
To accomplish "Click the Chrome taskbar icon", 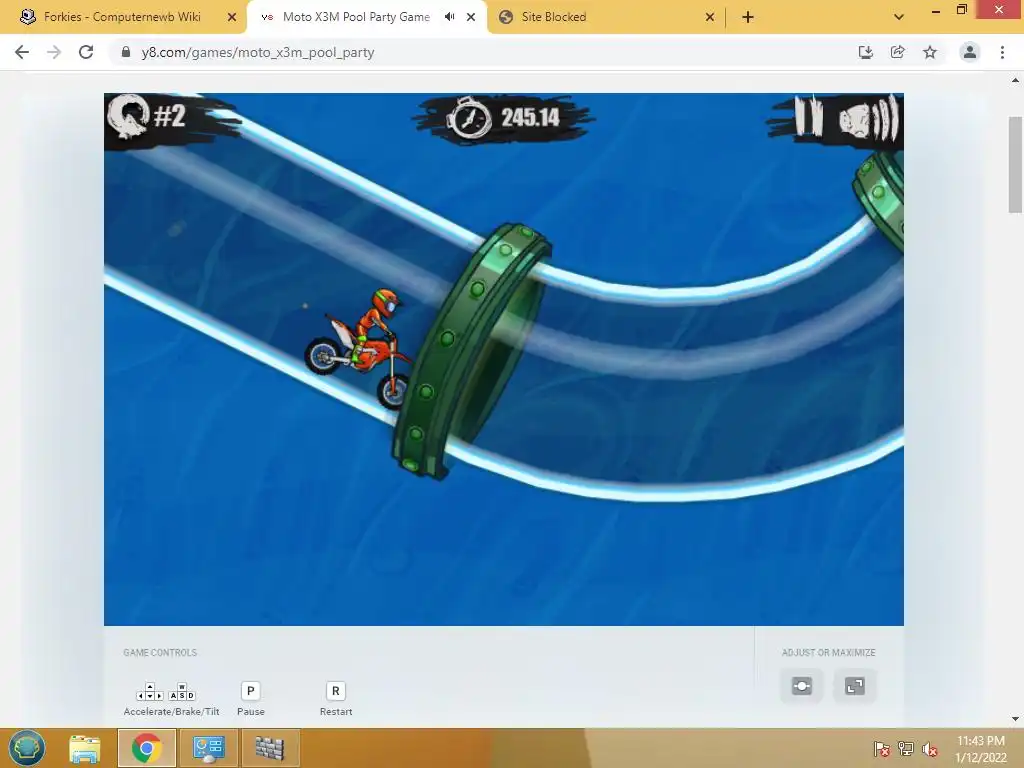I will tap(146, 748).
